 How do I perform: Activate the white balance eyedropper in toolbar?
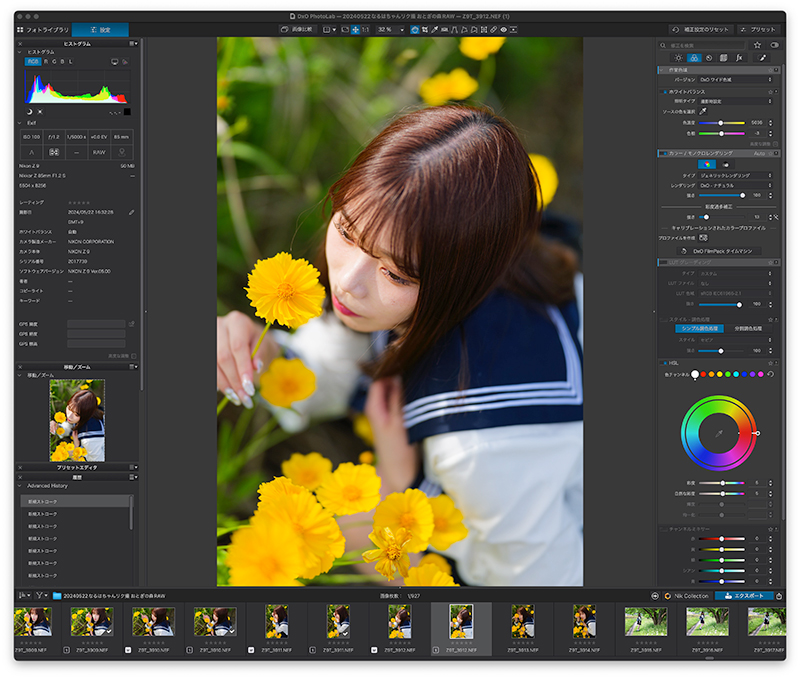pyautogui.click(x=435, y=30)
